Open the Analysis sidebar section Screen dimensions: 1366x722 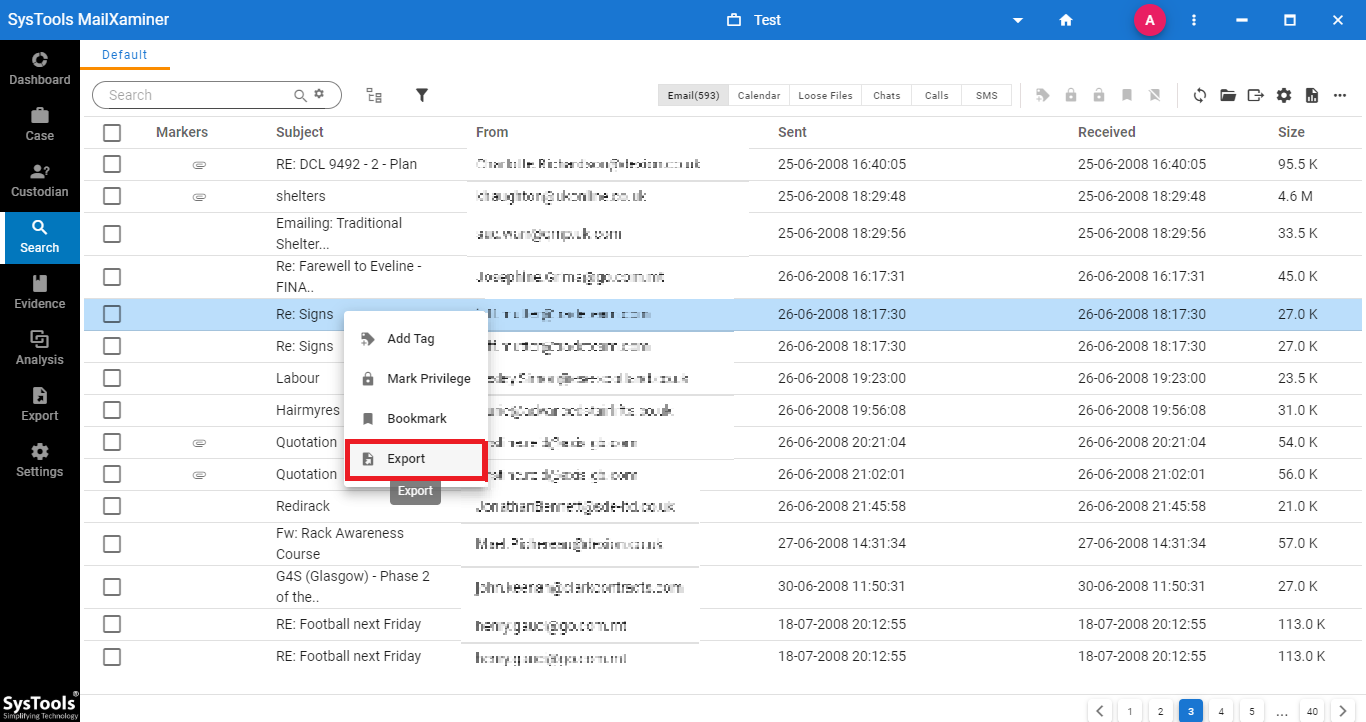pos(40,348)
